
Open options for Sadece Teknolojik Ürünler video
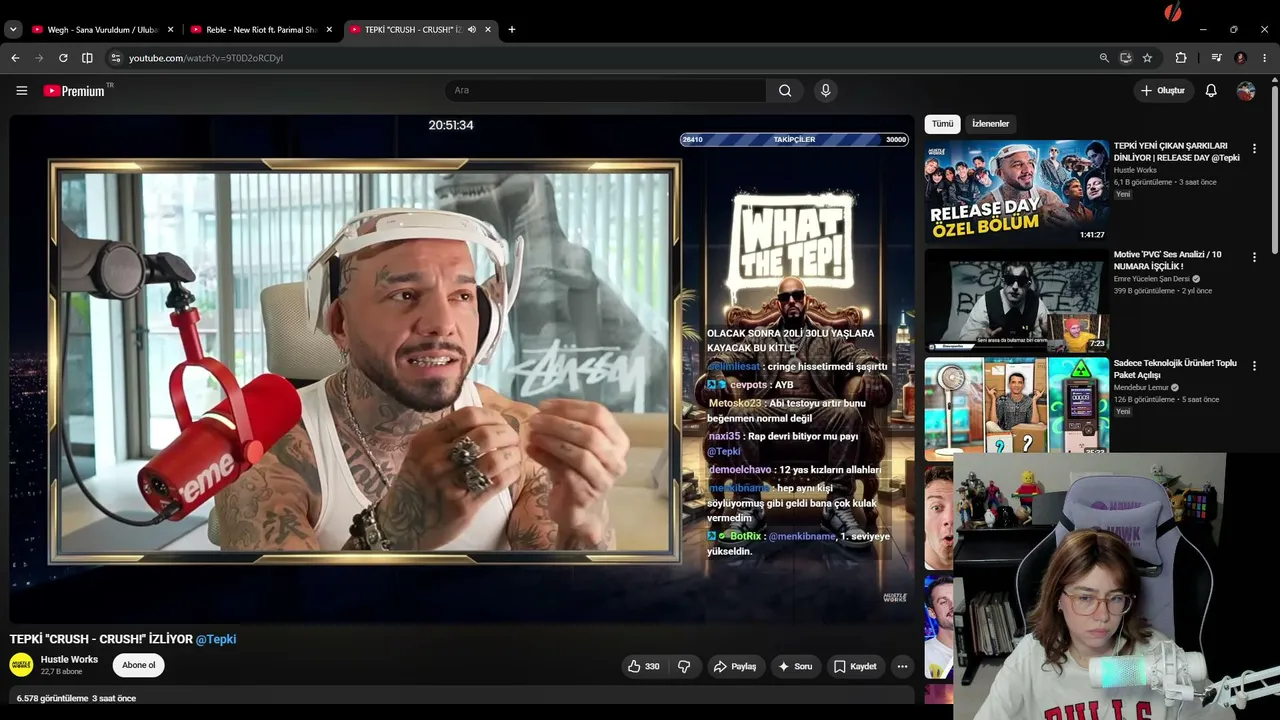coord(1254,366)
